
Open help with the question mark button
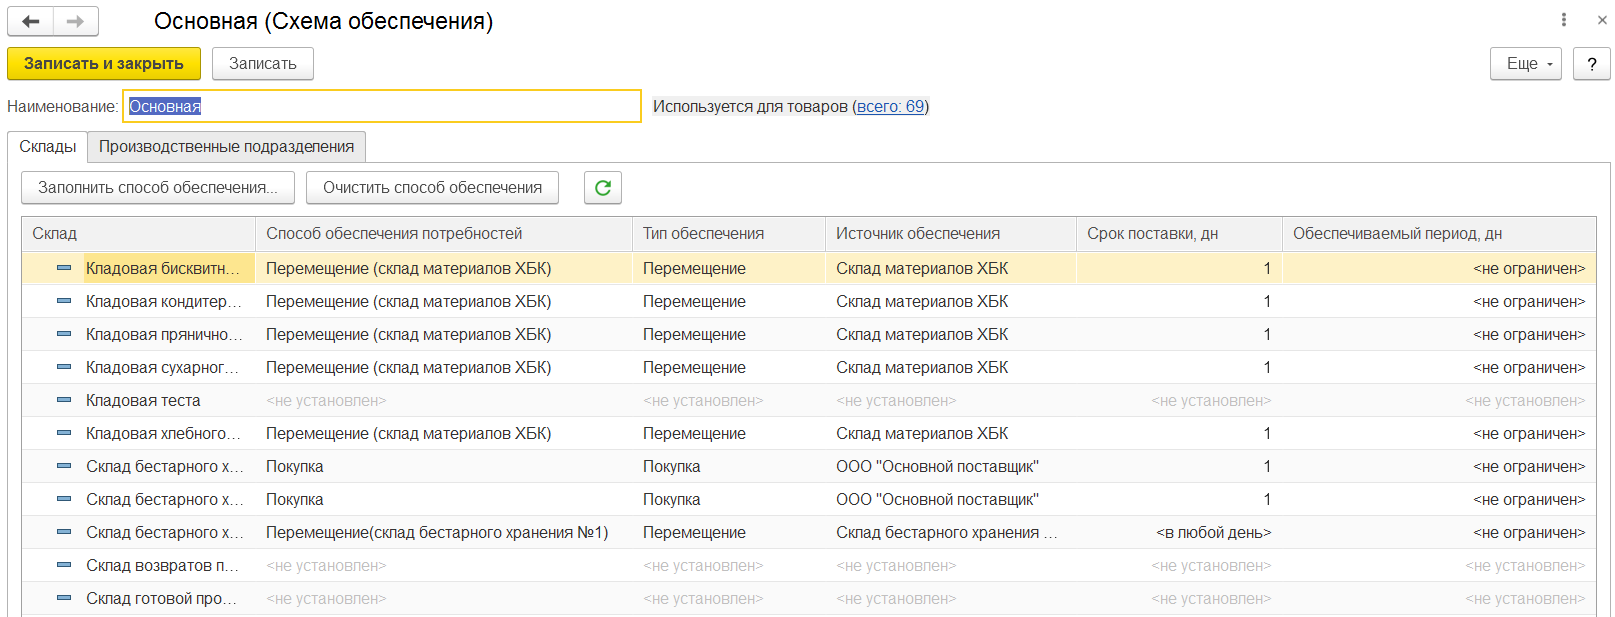click(1591, 64)
